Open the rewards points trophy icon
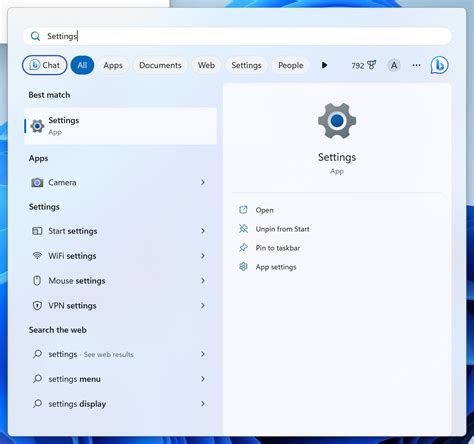Screen dimensions: 474x444 pyautogui.click(x=371, y=65)
